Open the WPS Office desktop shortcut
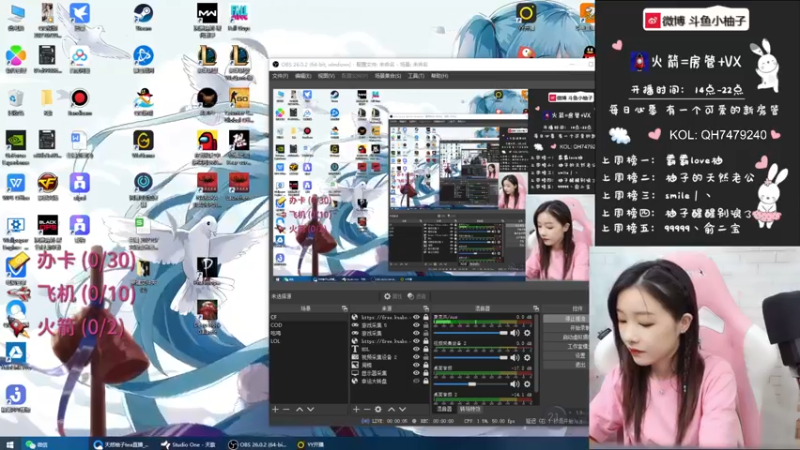Image resolution: width=800 pixels, height=450 pixels. point(16,187)
